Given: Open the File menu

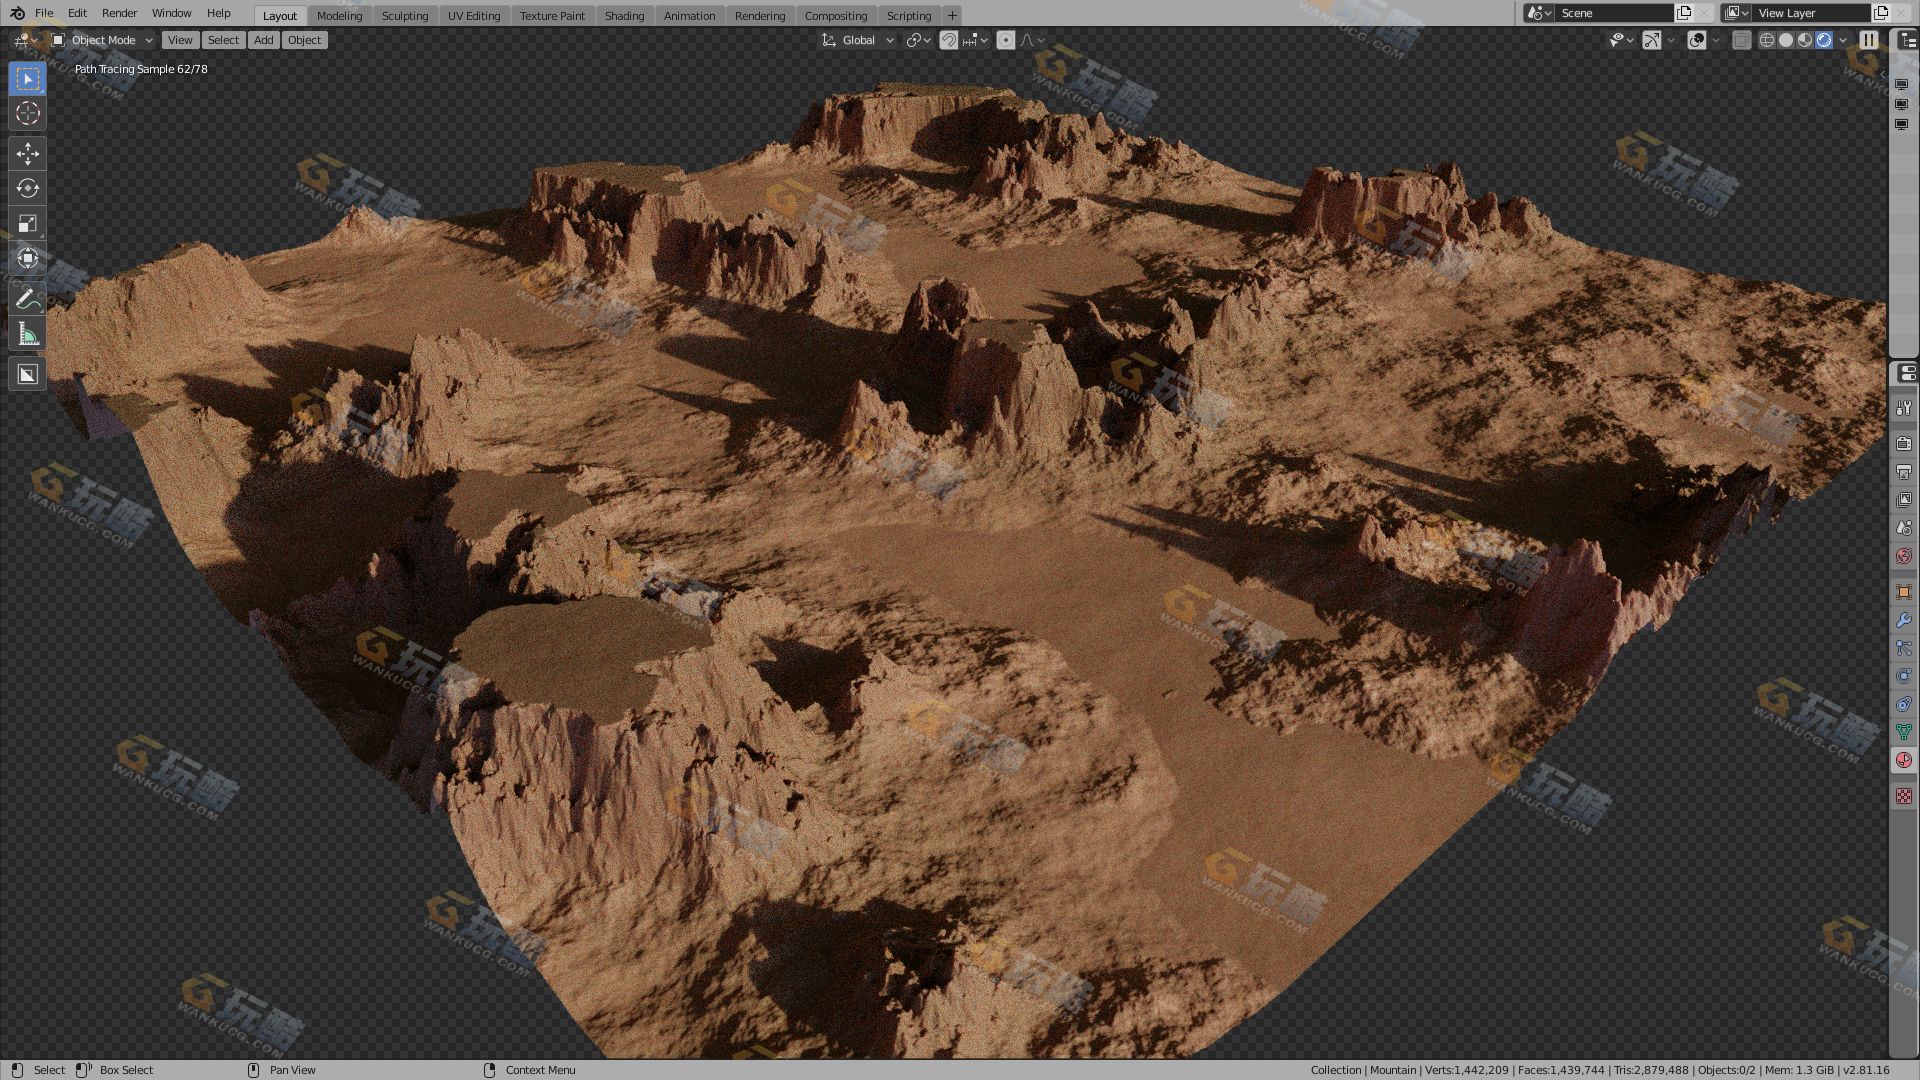Looking at the screenshot, I should (44, 13).
